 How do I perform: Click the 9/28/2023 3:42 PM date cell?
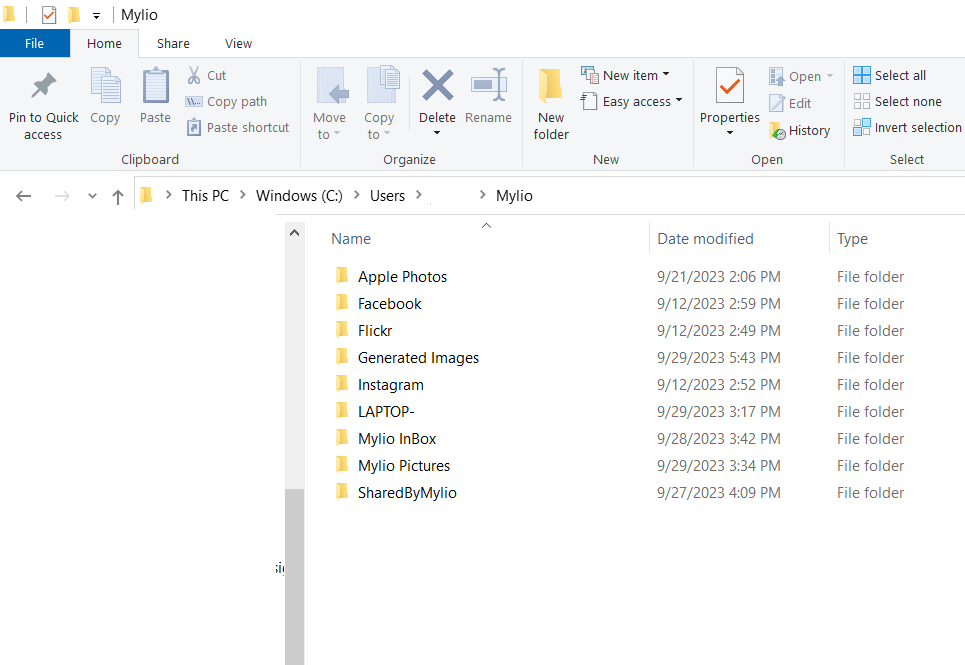point(718,439)
